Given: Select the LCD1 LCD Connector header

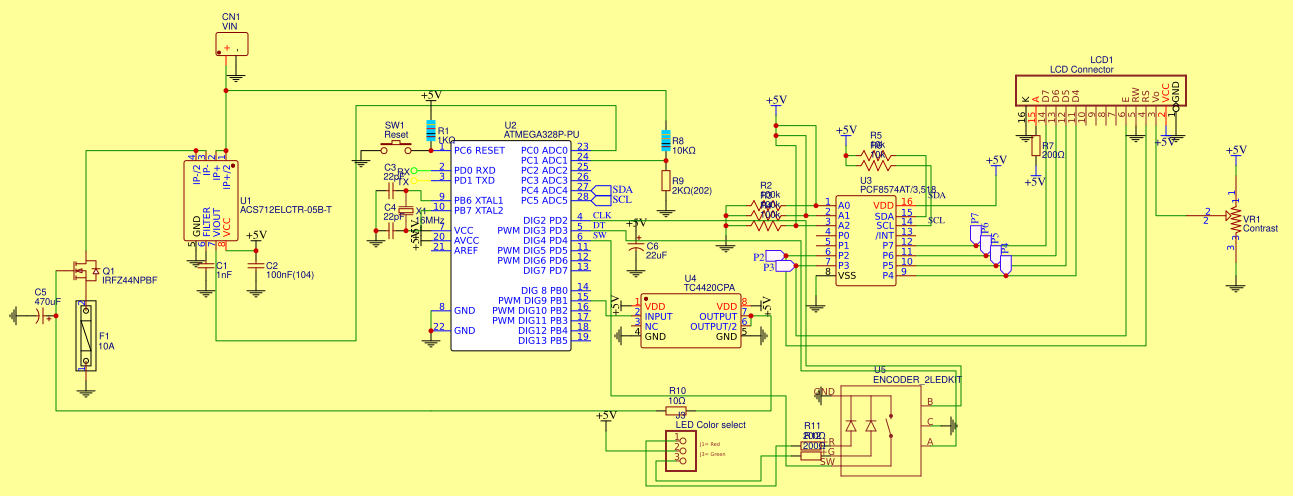Looking at the screenshot, I should point(1100,93).
